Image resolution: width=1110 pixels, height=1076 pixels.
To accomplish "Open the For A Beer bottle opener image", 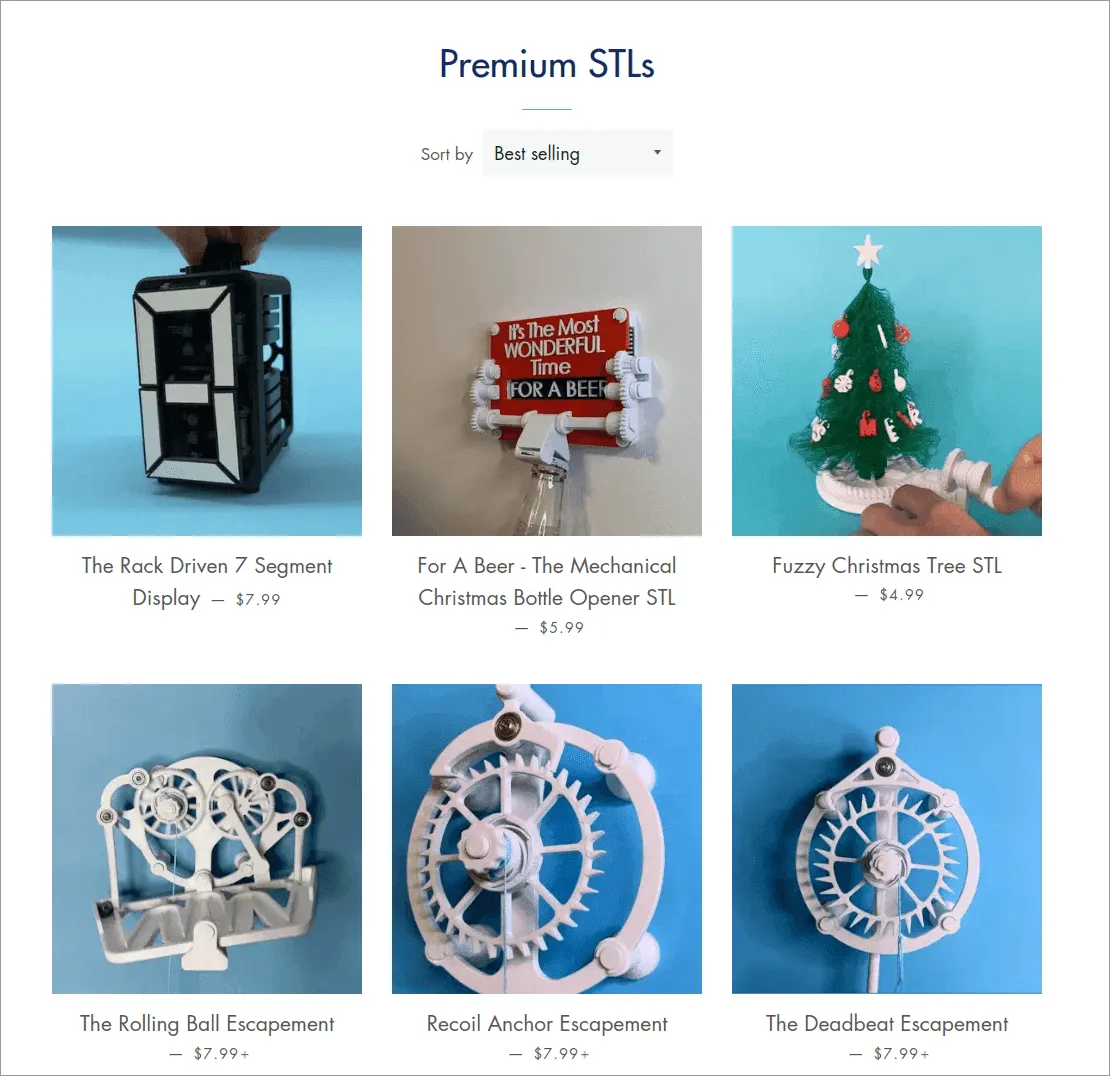I will click(547, 381).
